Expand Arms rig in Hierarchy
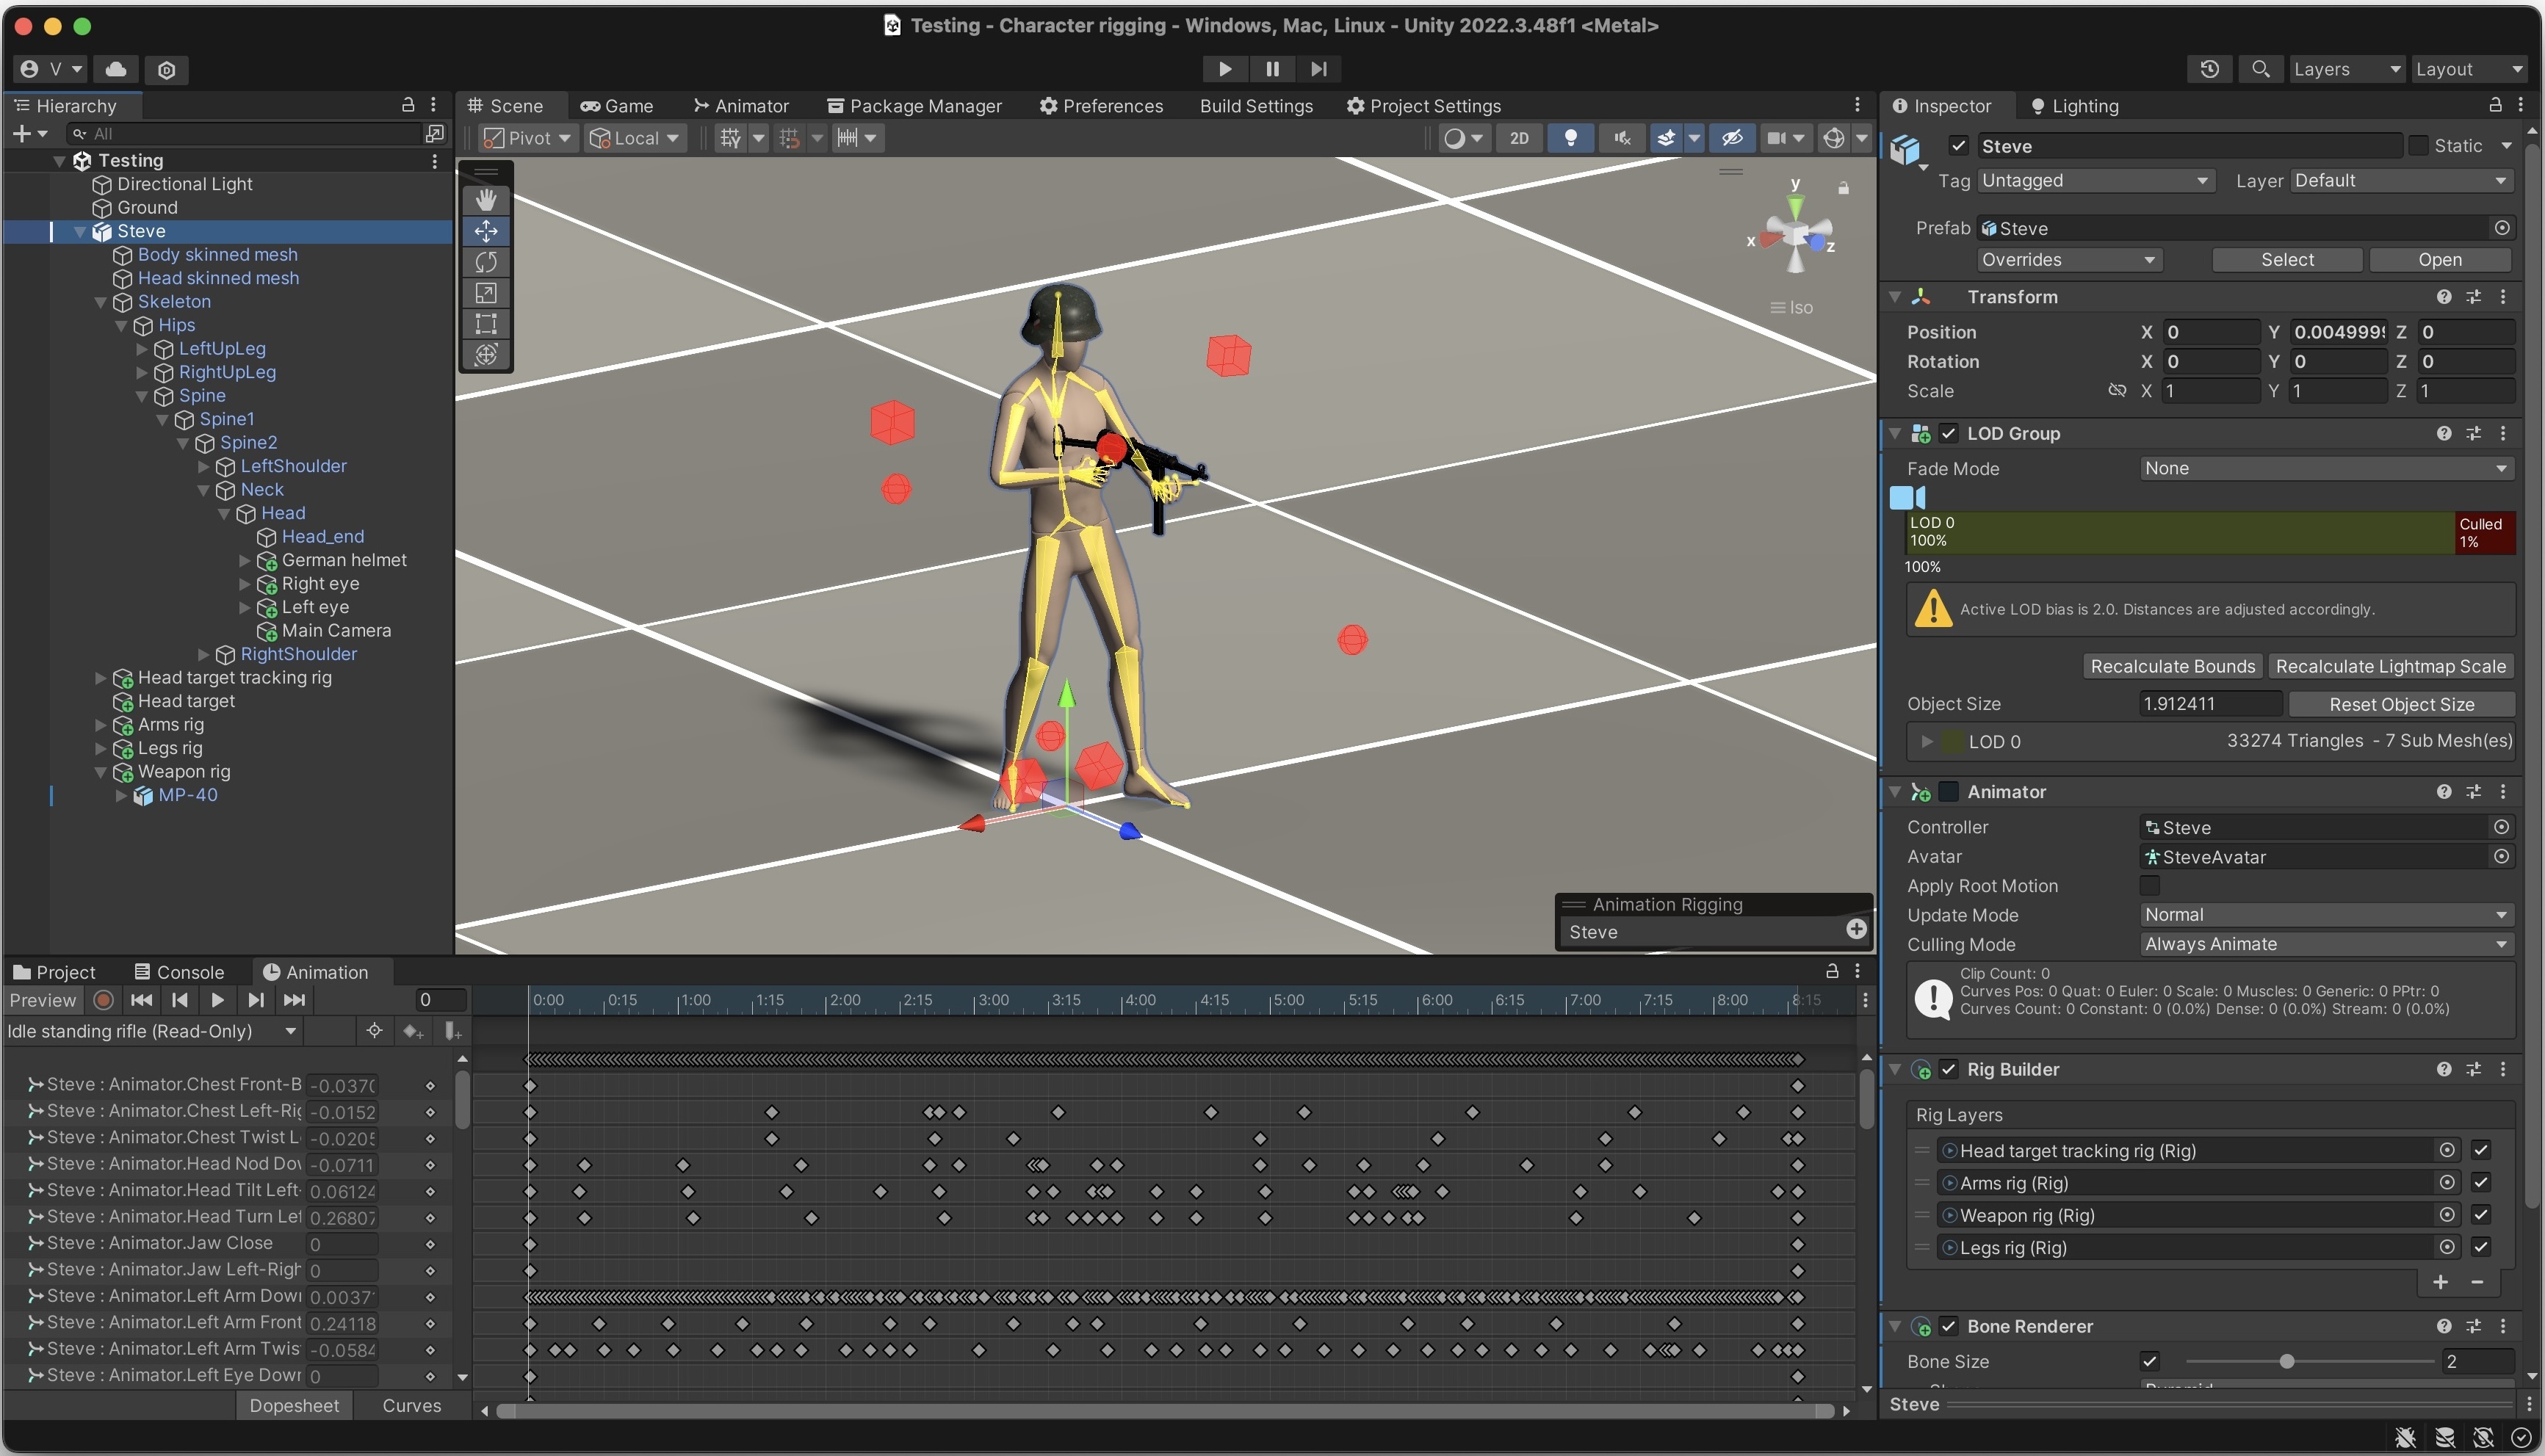Viewport: 2545px width, 1456px height. 100,725
